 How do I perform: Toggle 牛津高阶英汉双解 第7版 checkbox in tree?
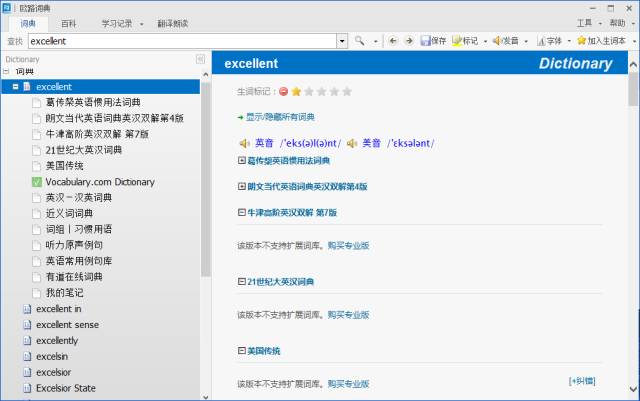pyautogui.click(x=37, y=134)
